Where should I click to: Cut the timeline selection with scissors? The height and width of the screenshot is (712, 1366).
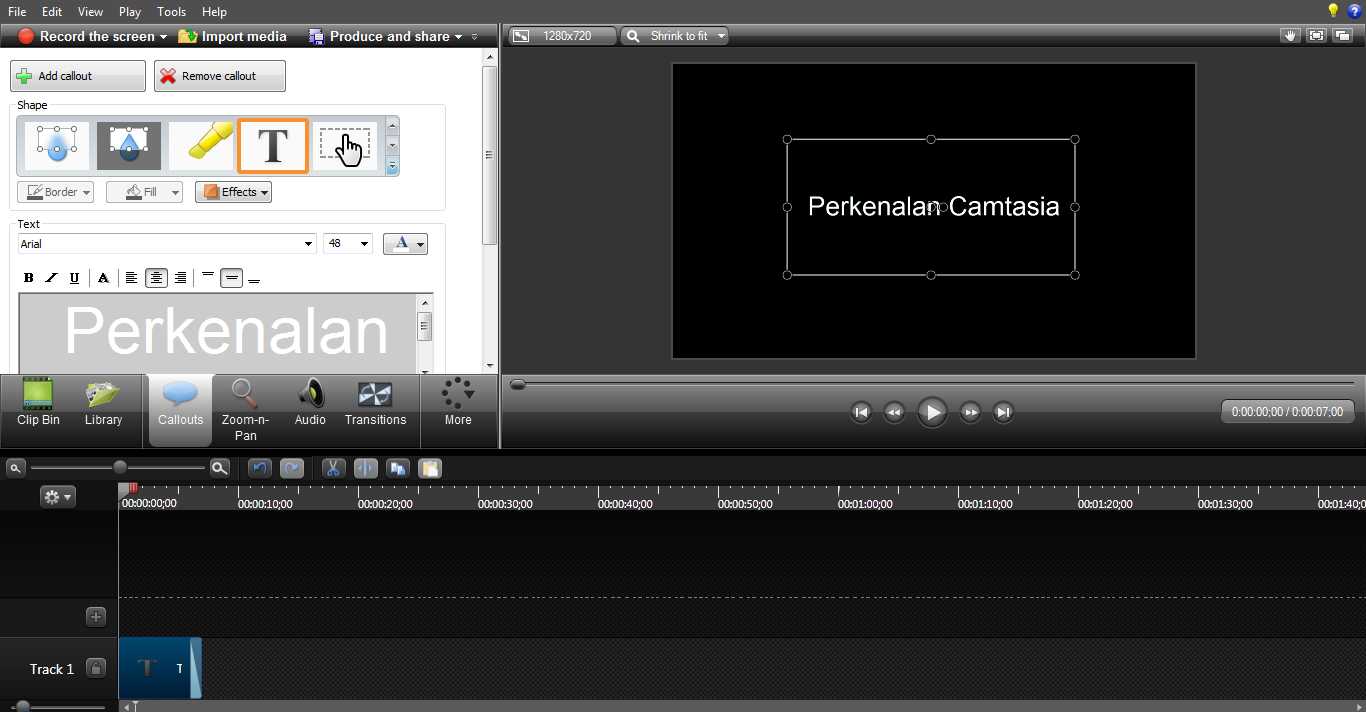click(333, 468)
